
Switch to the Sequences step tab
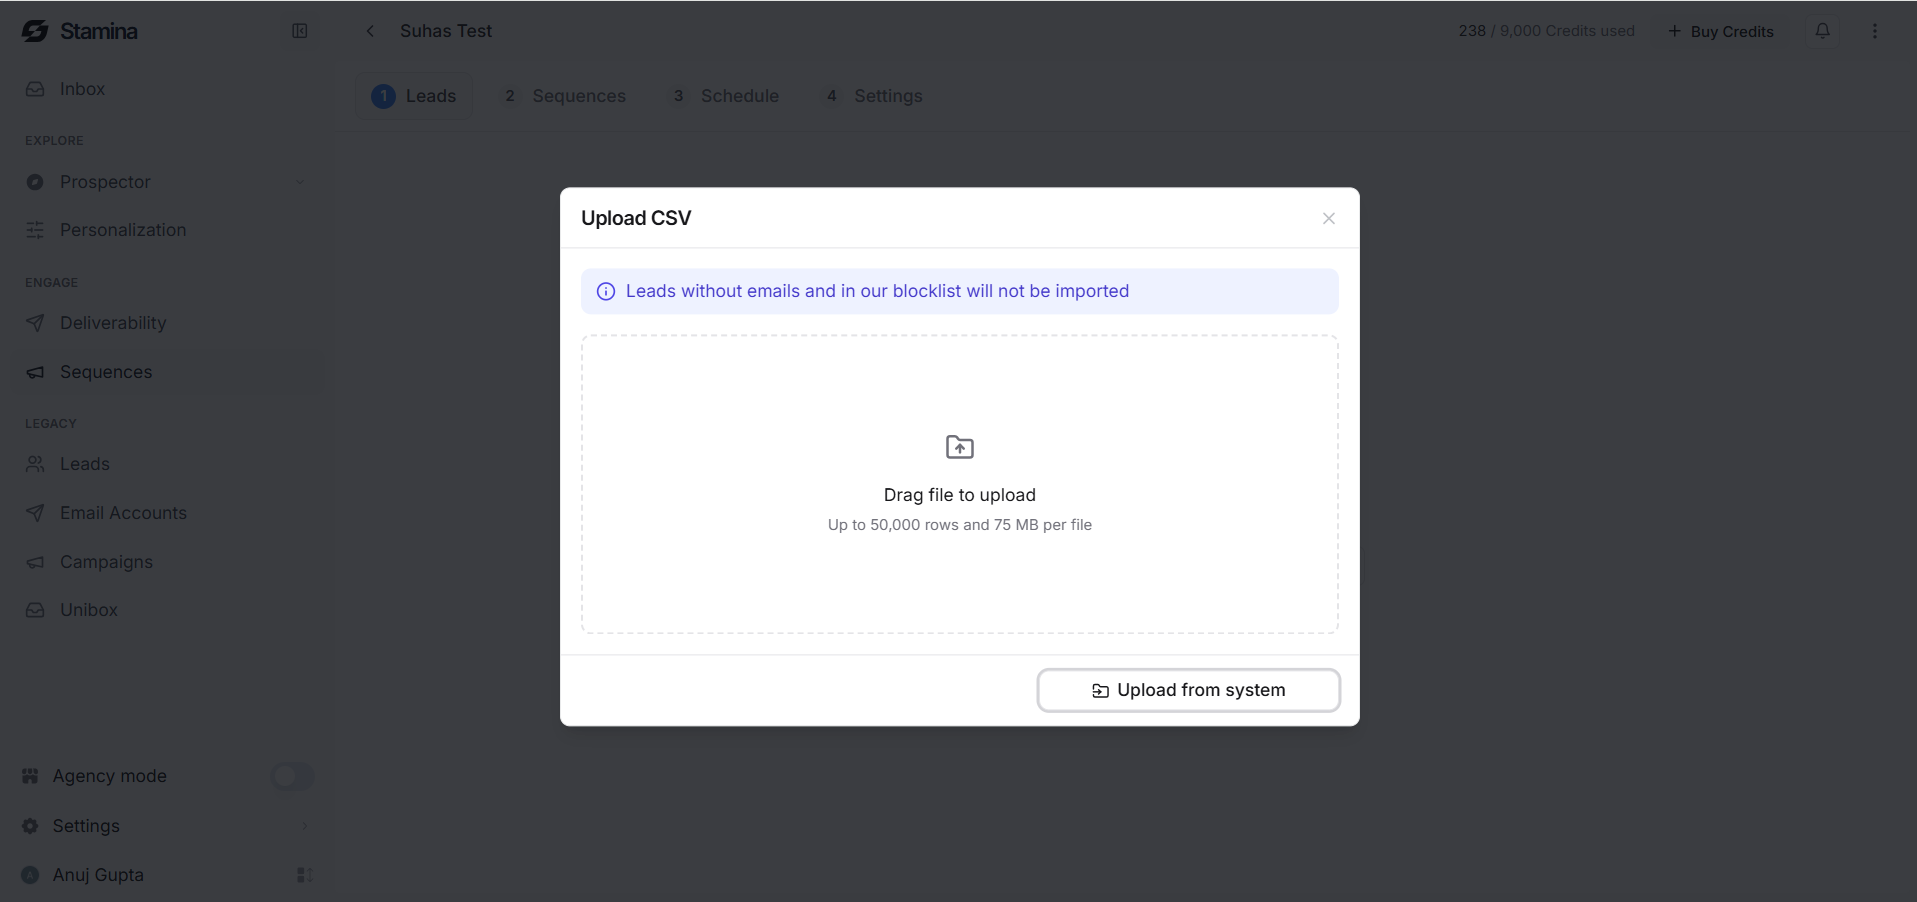565,96
